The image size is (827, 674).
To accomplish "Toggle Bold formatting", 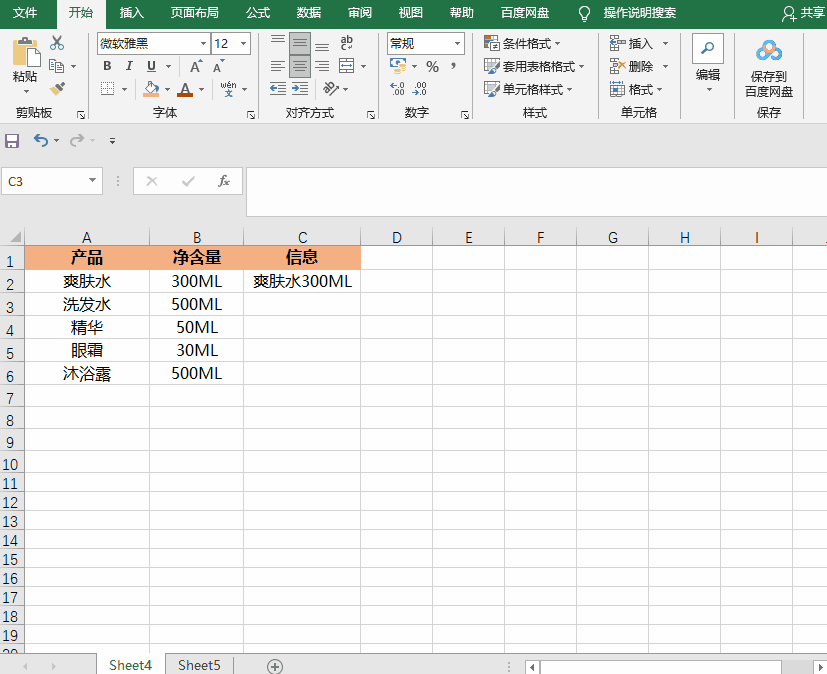I will click(x=108, y=66).
